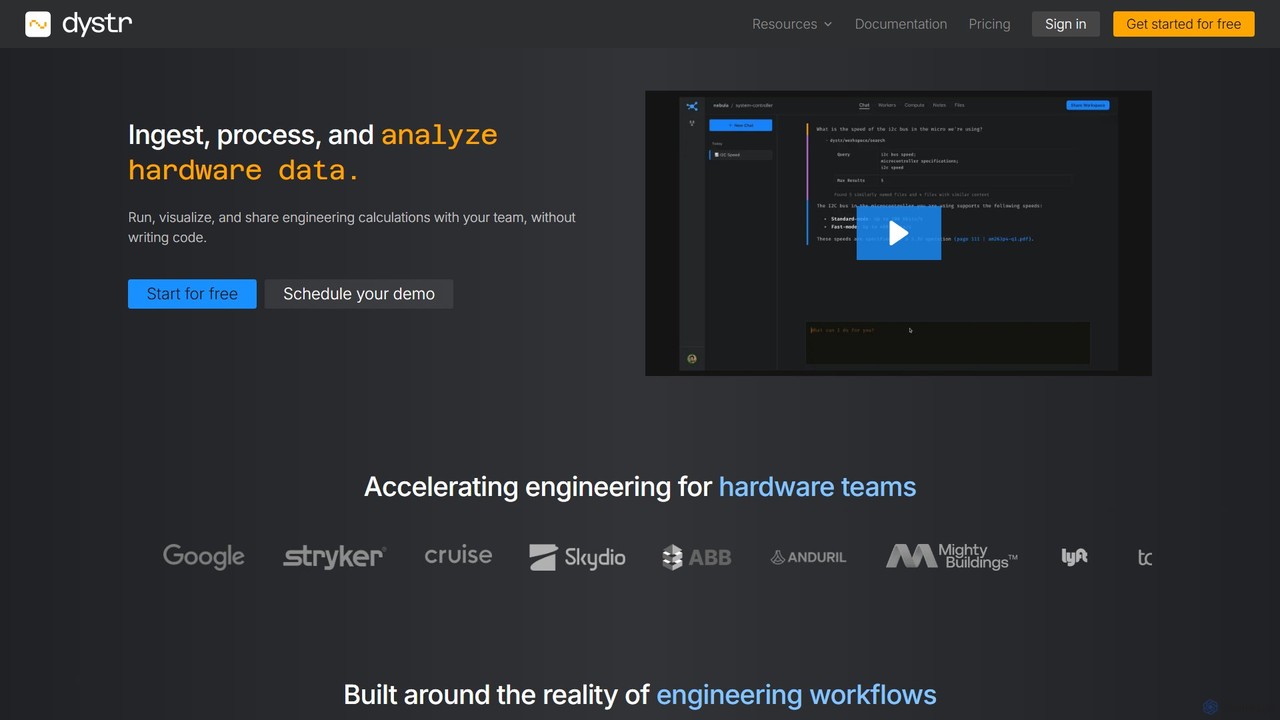Click the Stryker logo

(334, 557)
